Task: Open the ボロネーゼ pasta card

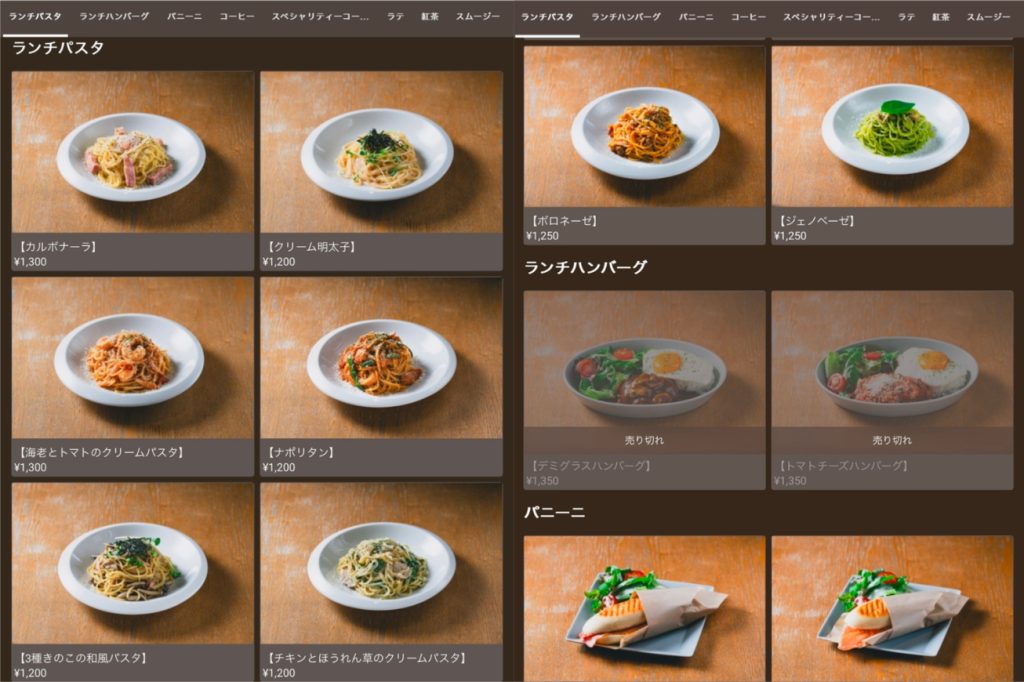Action: click(644, 145)
